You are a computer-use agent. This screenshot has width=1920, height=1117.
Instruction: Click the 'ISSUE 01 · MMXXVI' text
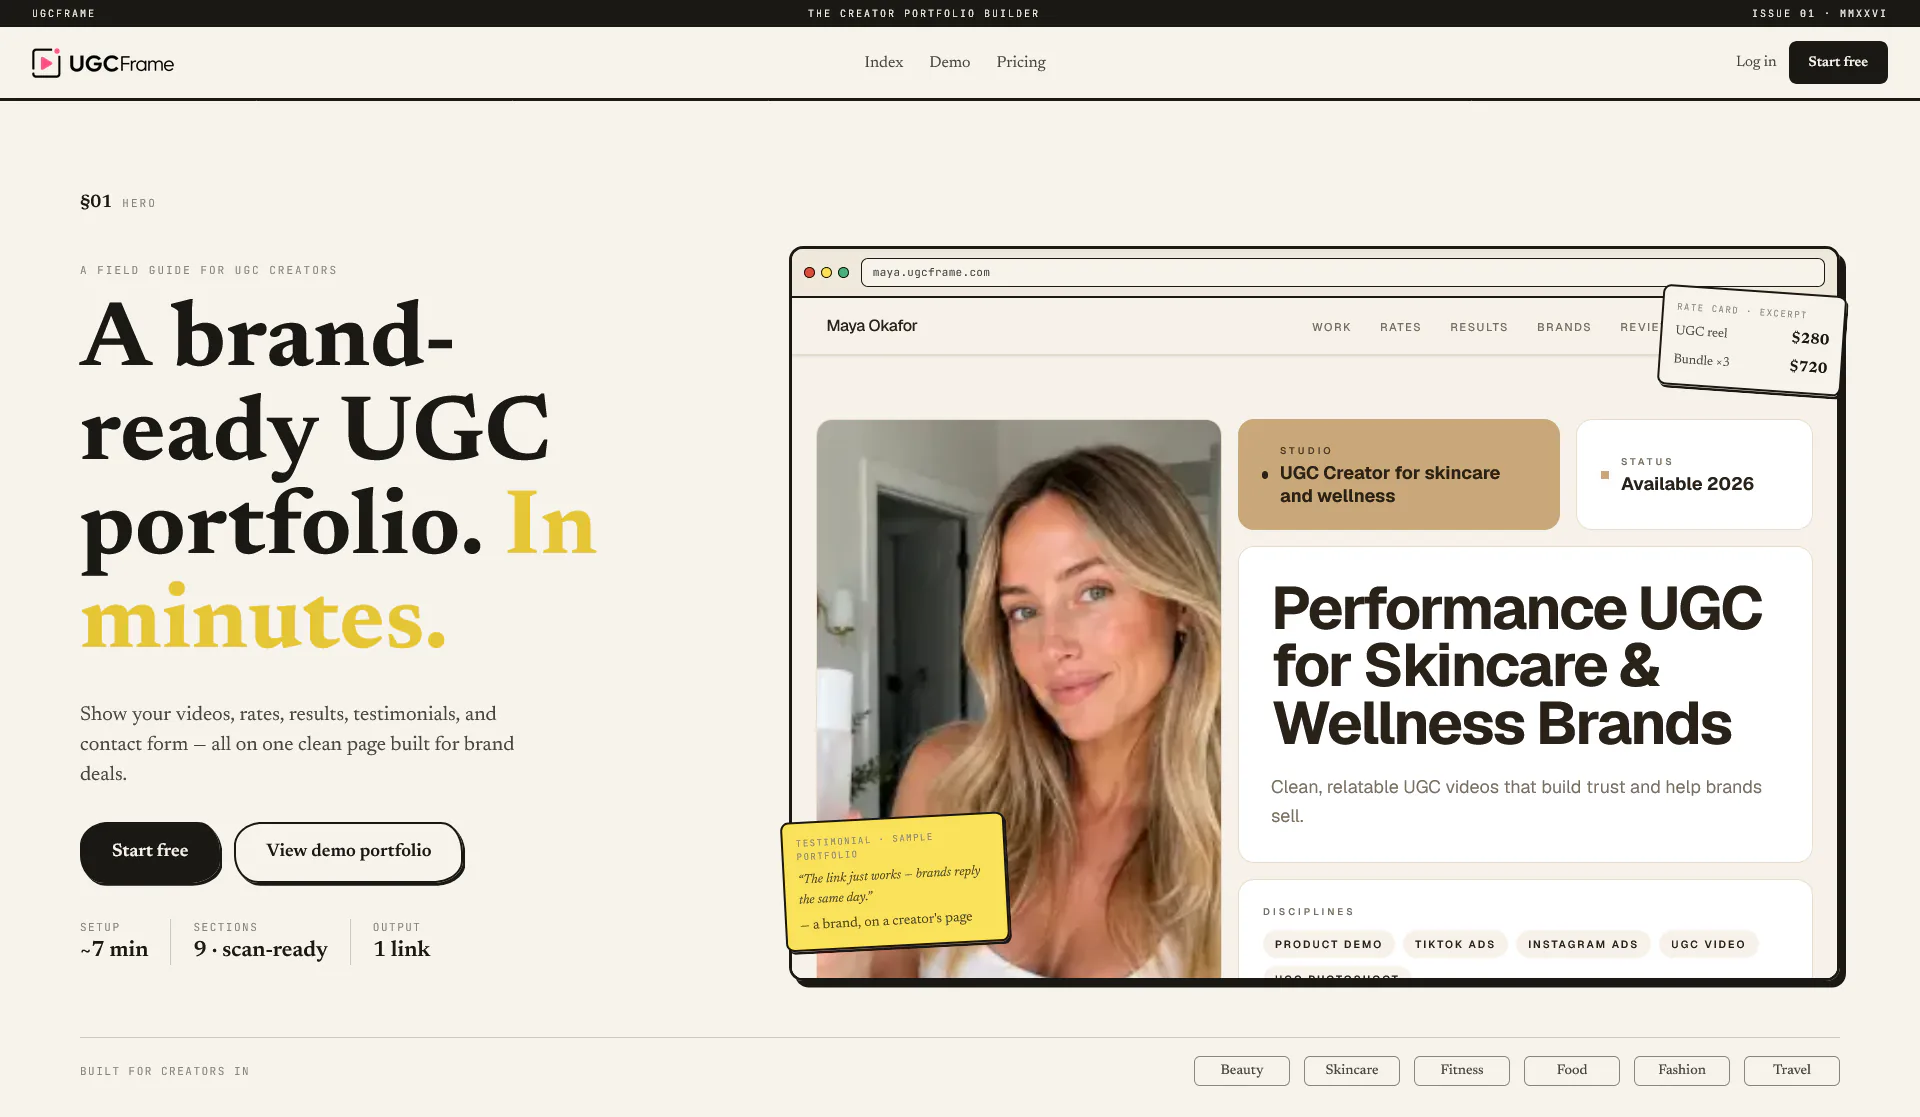[x=1819, y=13]
